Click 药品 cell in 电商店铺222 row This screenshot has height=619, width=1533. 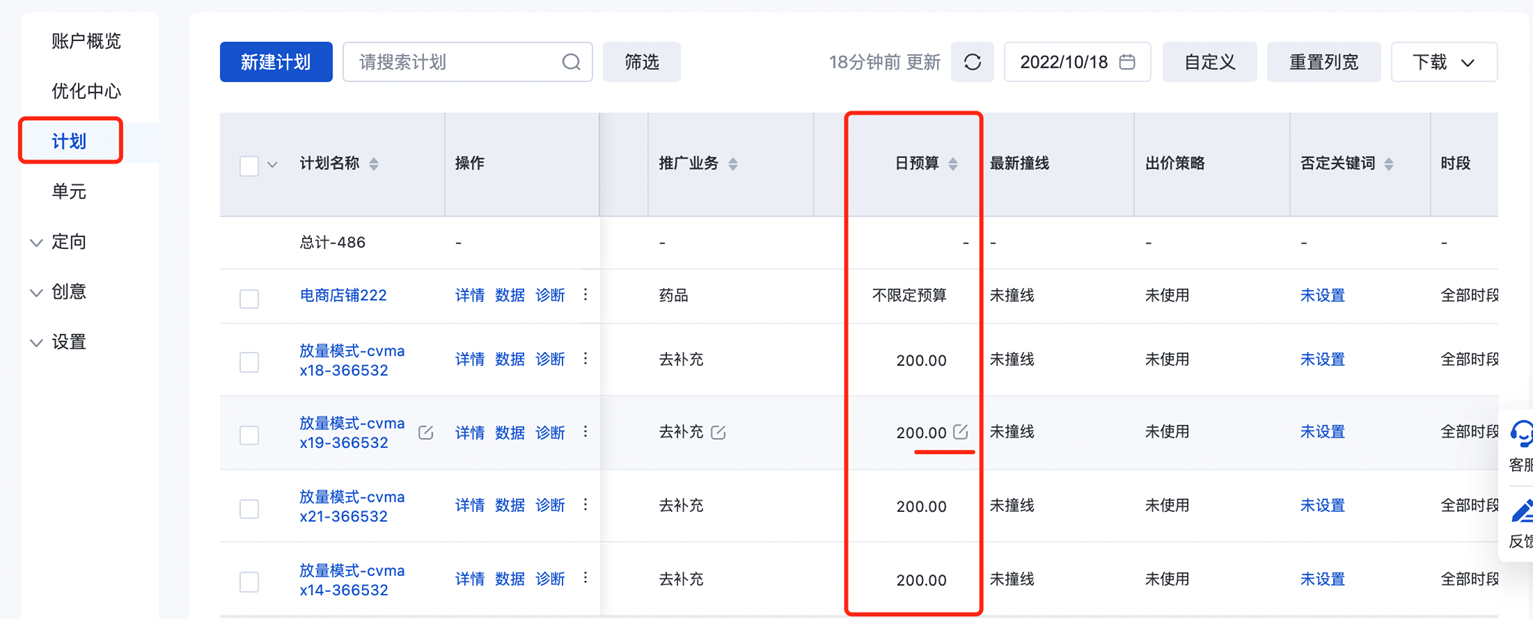(674, 295)
